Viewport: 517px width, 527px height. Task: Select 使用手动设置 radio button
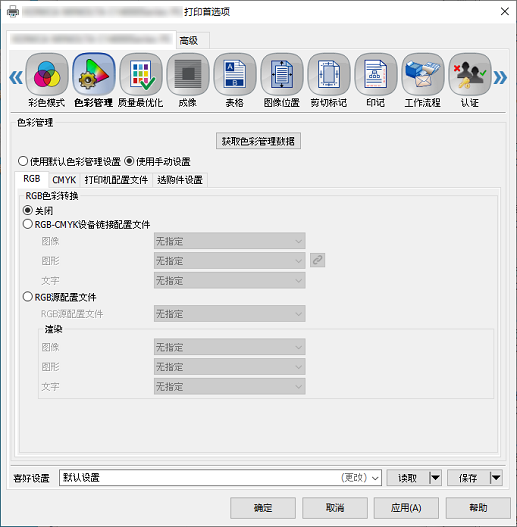pyautogui.click(x=129, y=161)
